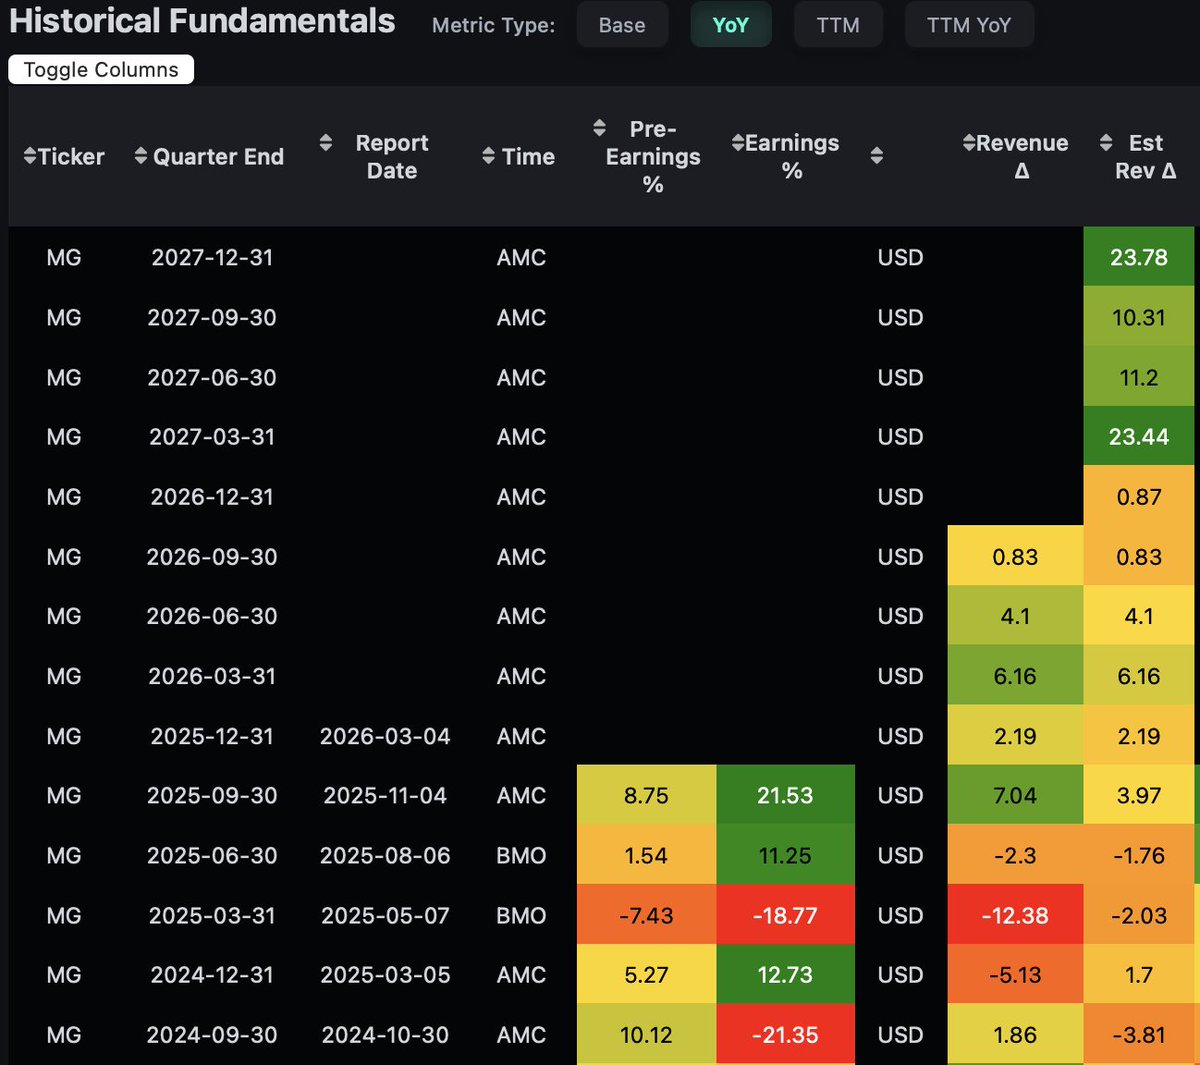This screenshot has height=1065, width=1200.
Task: Click the Est Rev Δ sort arrows
Action: pyautogui.click(x=1104, y=142)
